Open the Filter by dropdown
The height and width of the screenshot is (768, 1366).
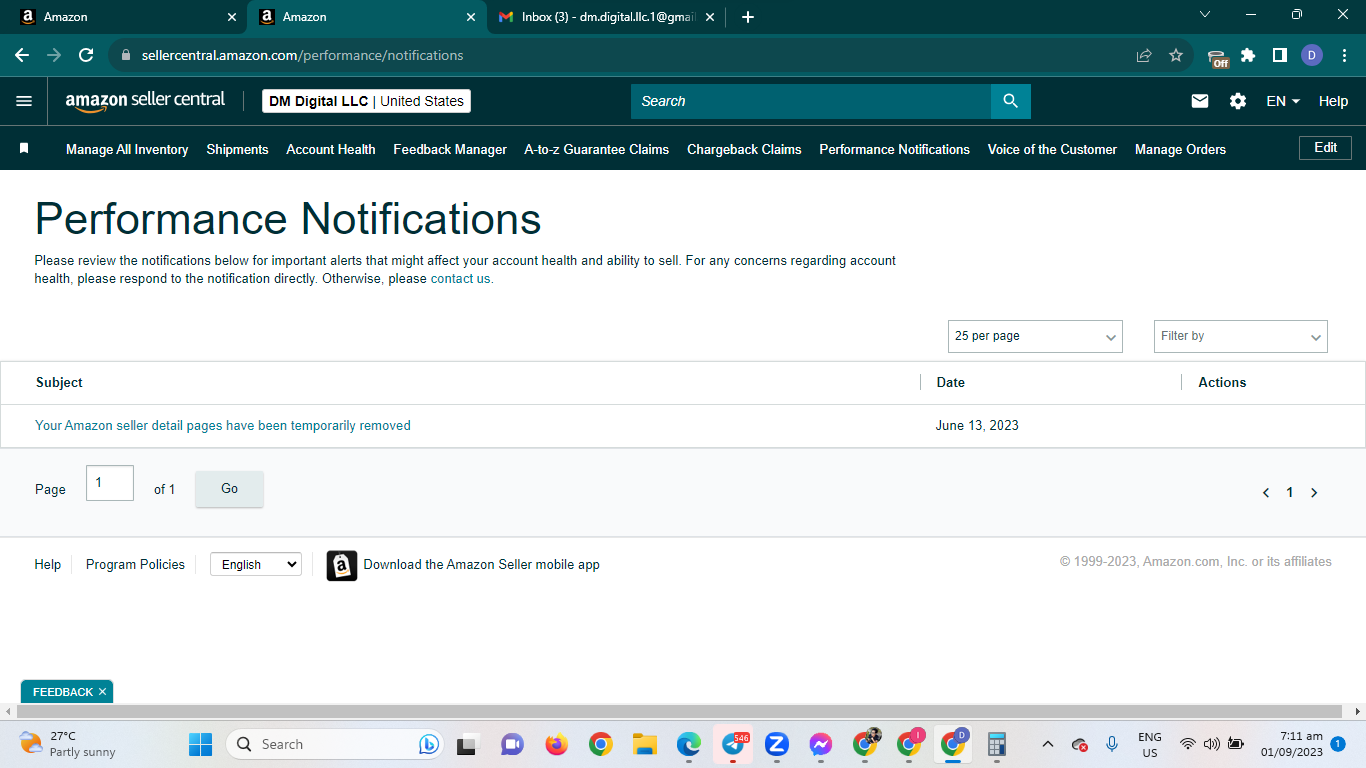[x=1240, y=336]
